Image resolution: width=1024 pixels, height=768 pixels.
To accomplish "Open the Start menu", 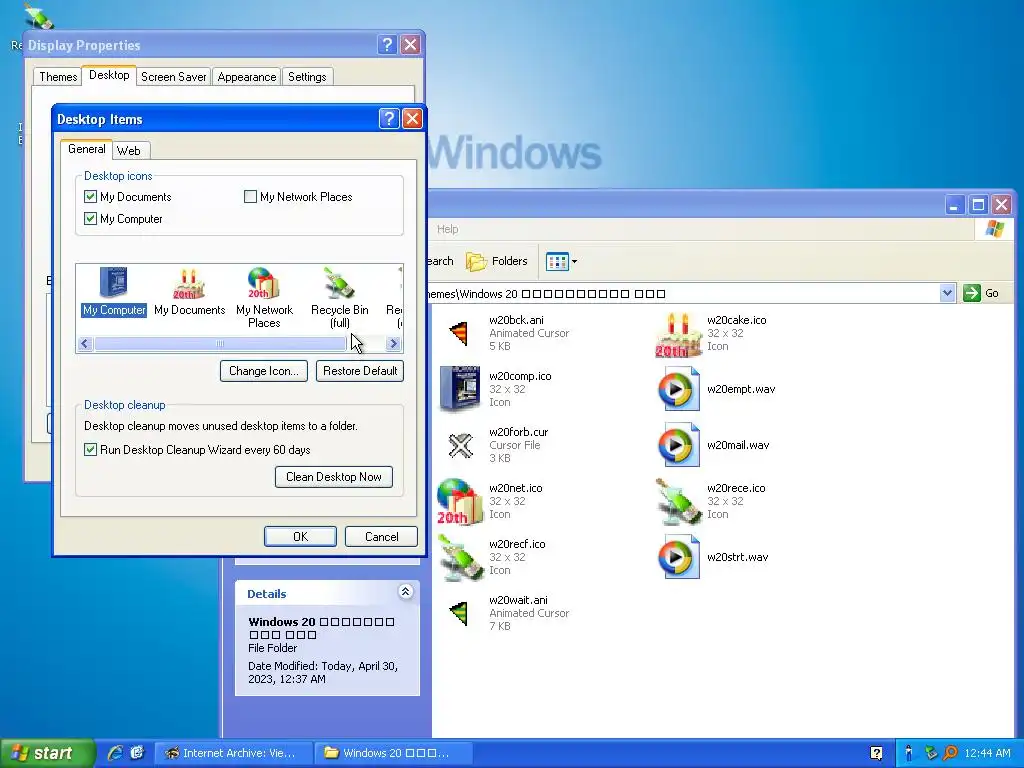I will pos(47,753).
